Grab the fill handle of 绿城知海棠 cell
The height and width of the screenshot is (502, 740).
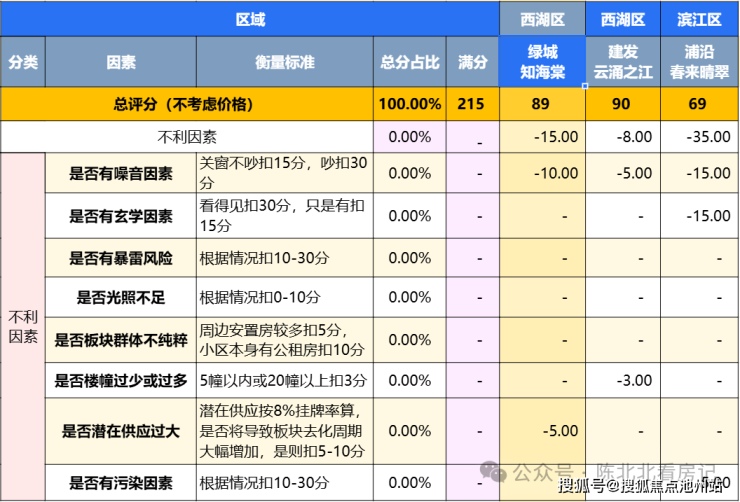tap(585, 86)
